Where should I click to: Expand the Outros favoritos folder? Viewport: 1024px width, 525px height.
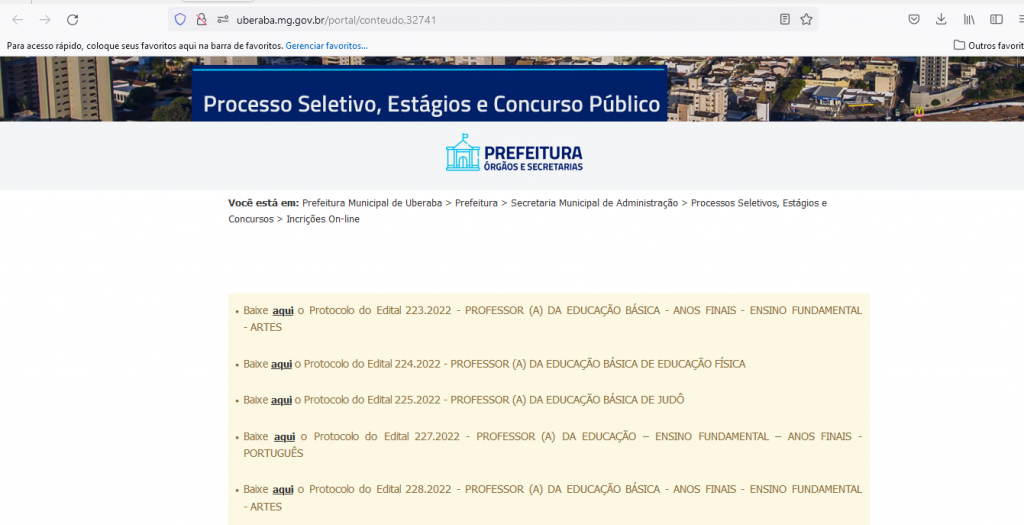[988, 45]
